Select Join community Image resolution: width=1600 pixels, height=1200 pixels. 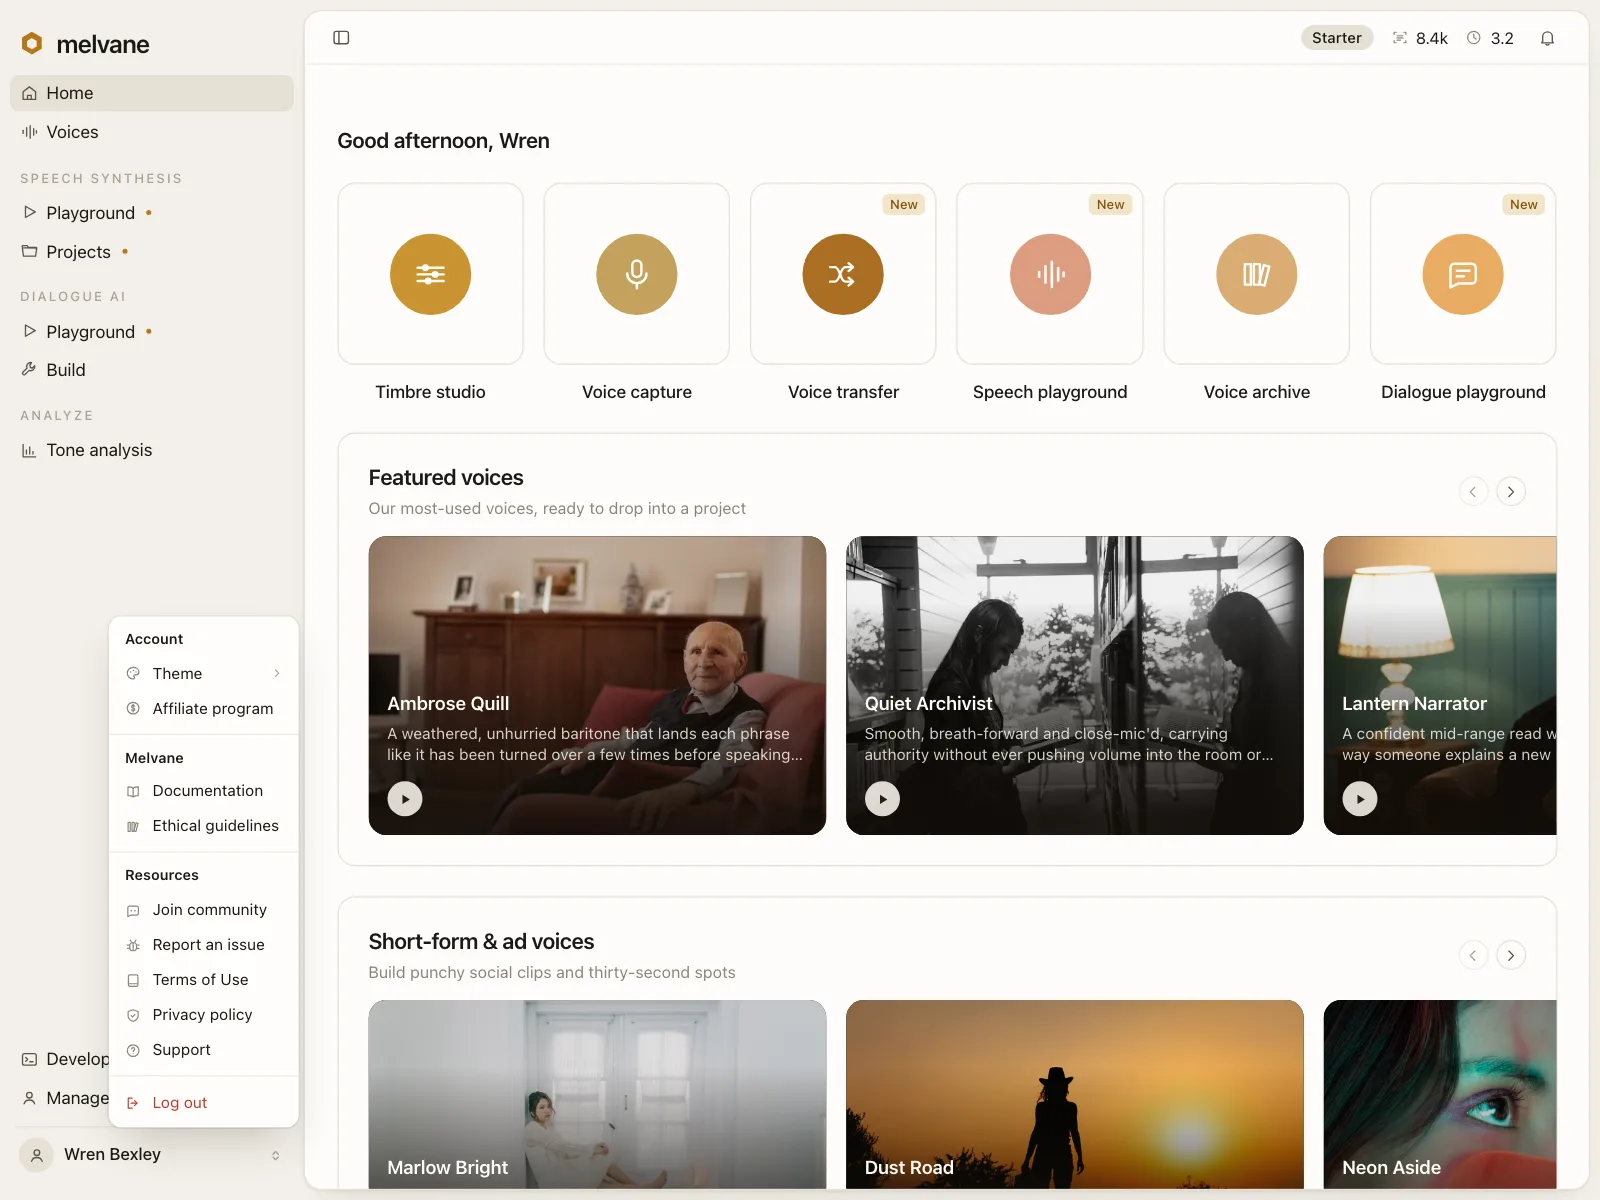pyautogui.click(x=204, y=910)
